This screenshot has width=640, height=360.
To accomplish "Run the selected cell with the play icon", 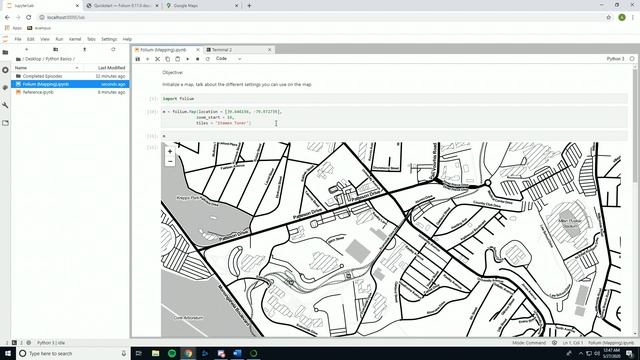I will [187, 59].
